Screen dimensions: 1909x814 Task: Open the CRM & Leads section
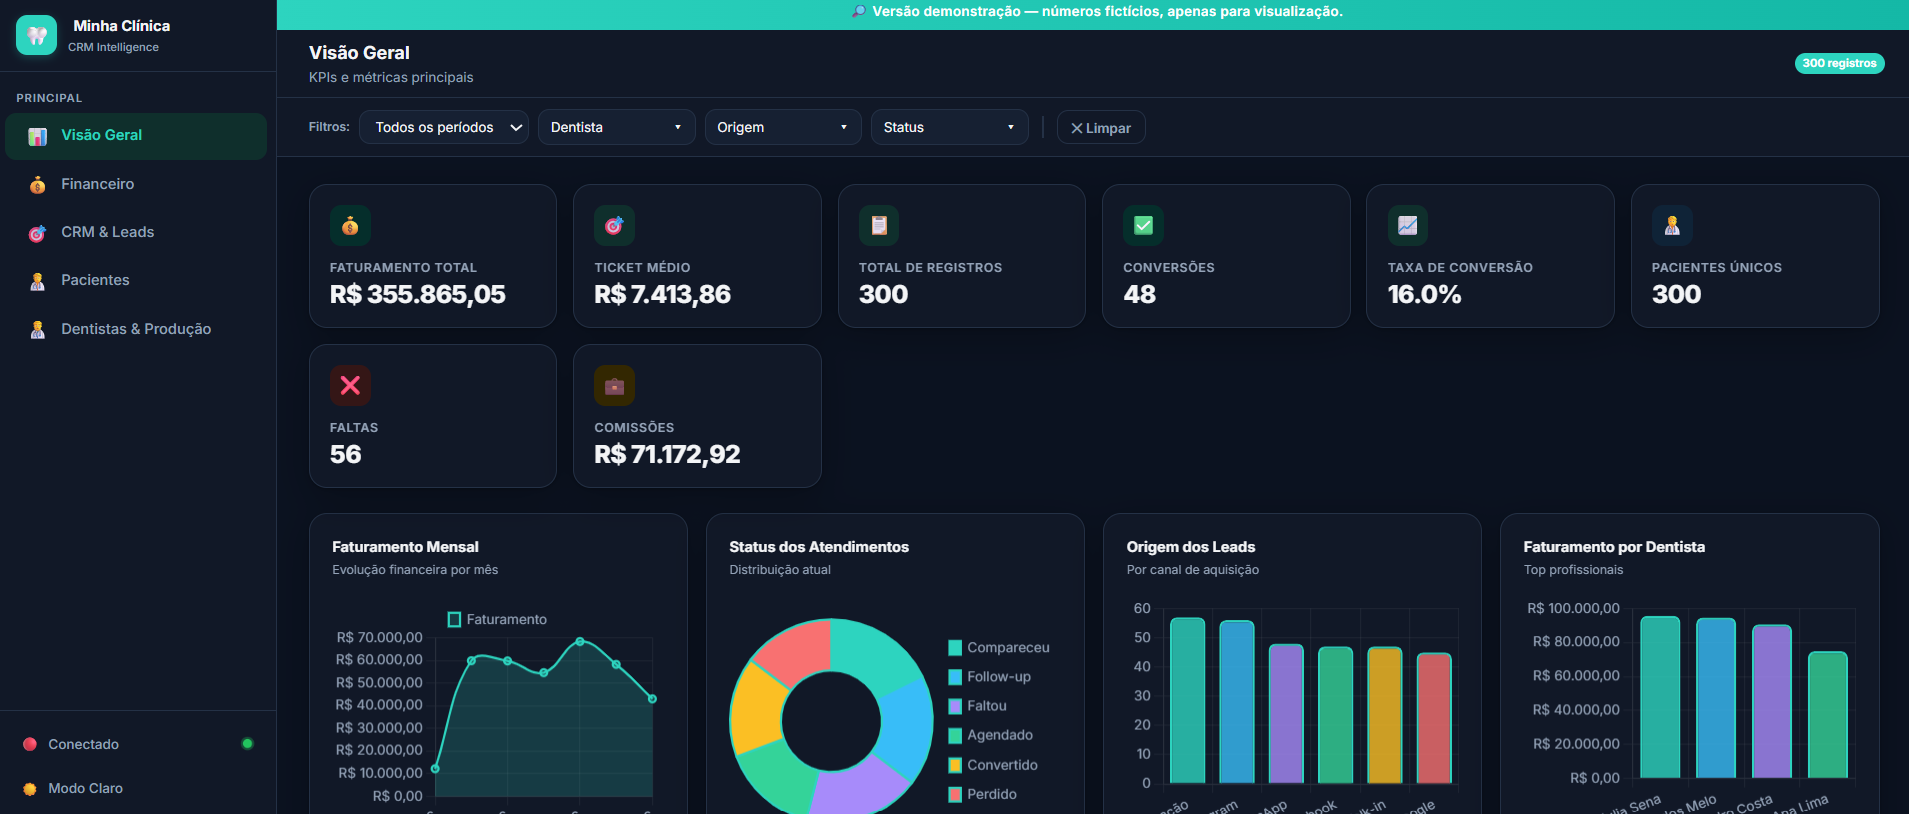coord(136,232)
